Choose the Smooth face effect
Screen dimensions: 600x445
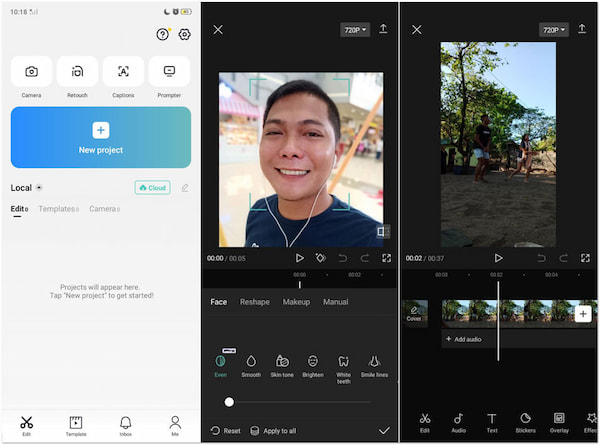pos(251,366)
